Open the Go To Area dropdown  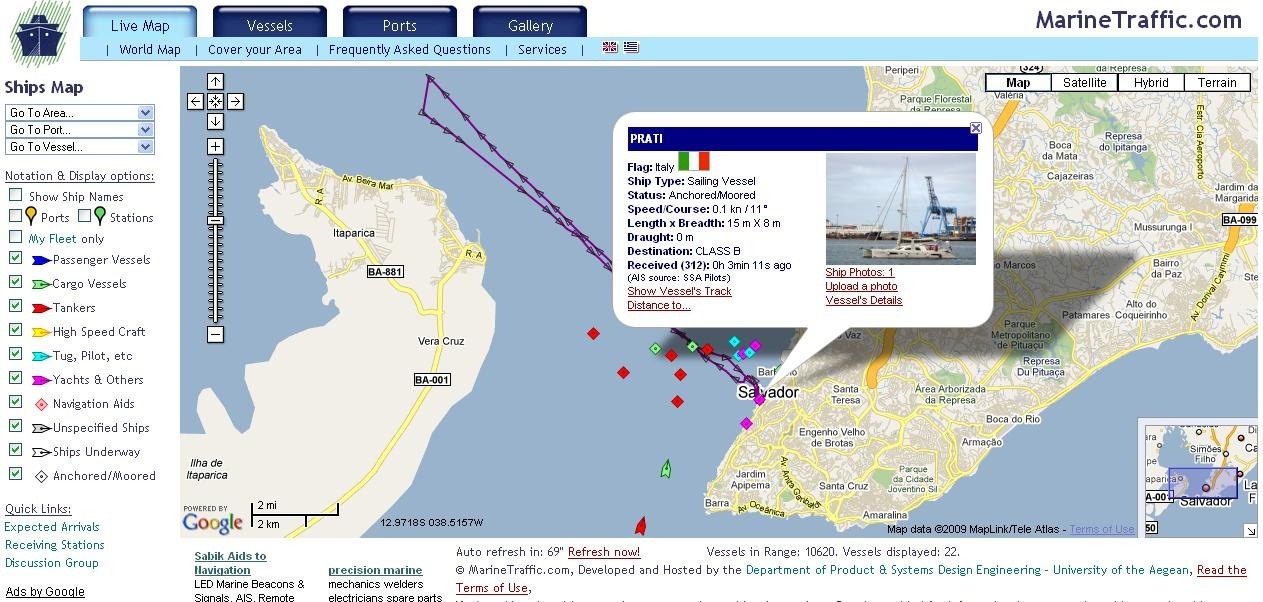(80, 113)
